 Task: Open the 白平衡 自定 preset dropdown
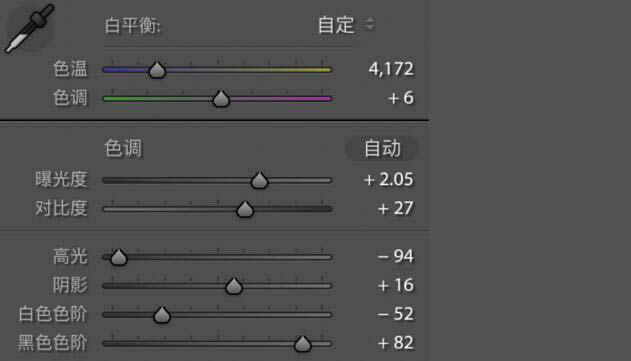click(x=346, y=25)
